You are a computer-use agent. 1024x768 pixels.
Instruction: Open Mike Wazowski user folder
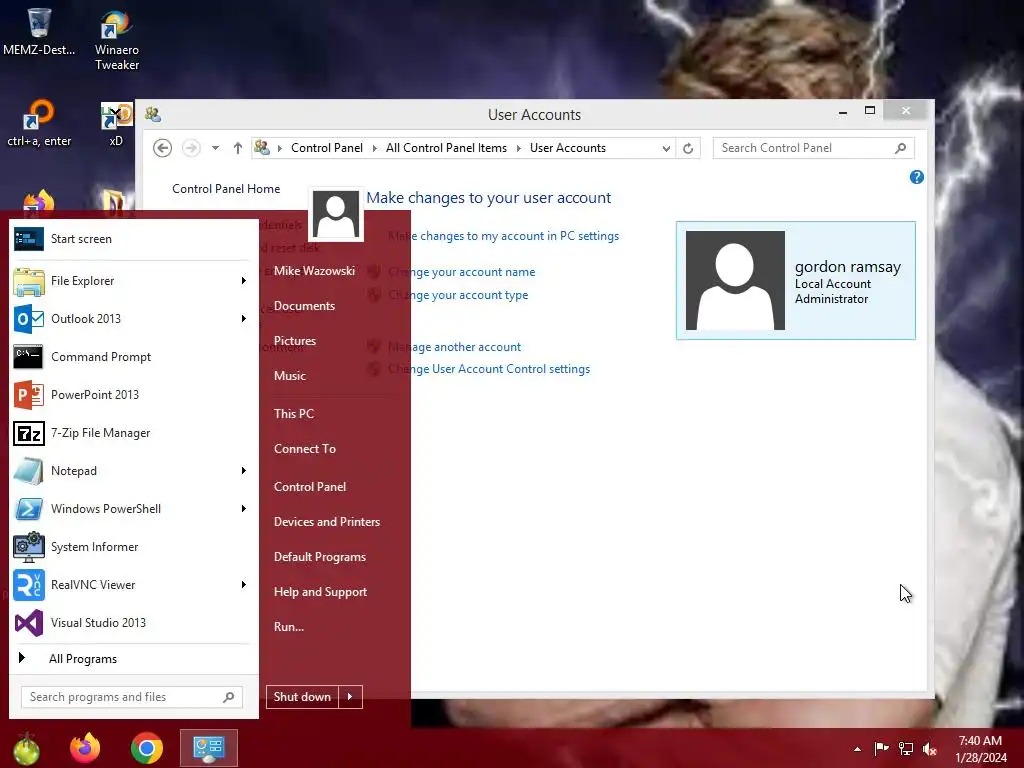coord(314,271)
